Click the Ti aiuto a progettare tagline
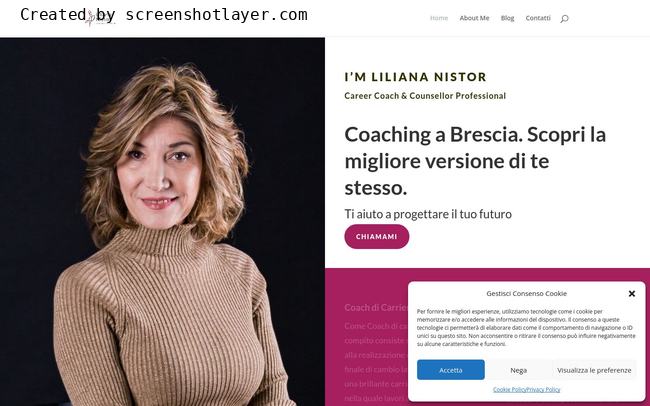The image size is (650, 406). (x=428, y=214)
